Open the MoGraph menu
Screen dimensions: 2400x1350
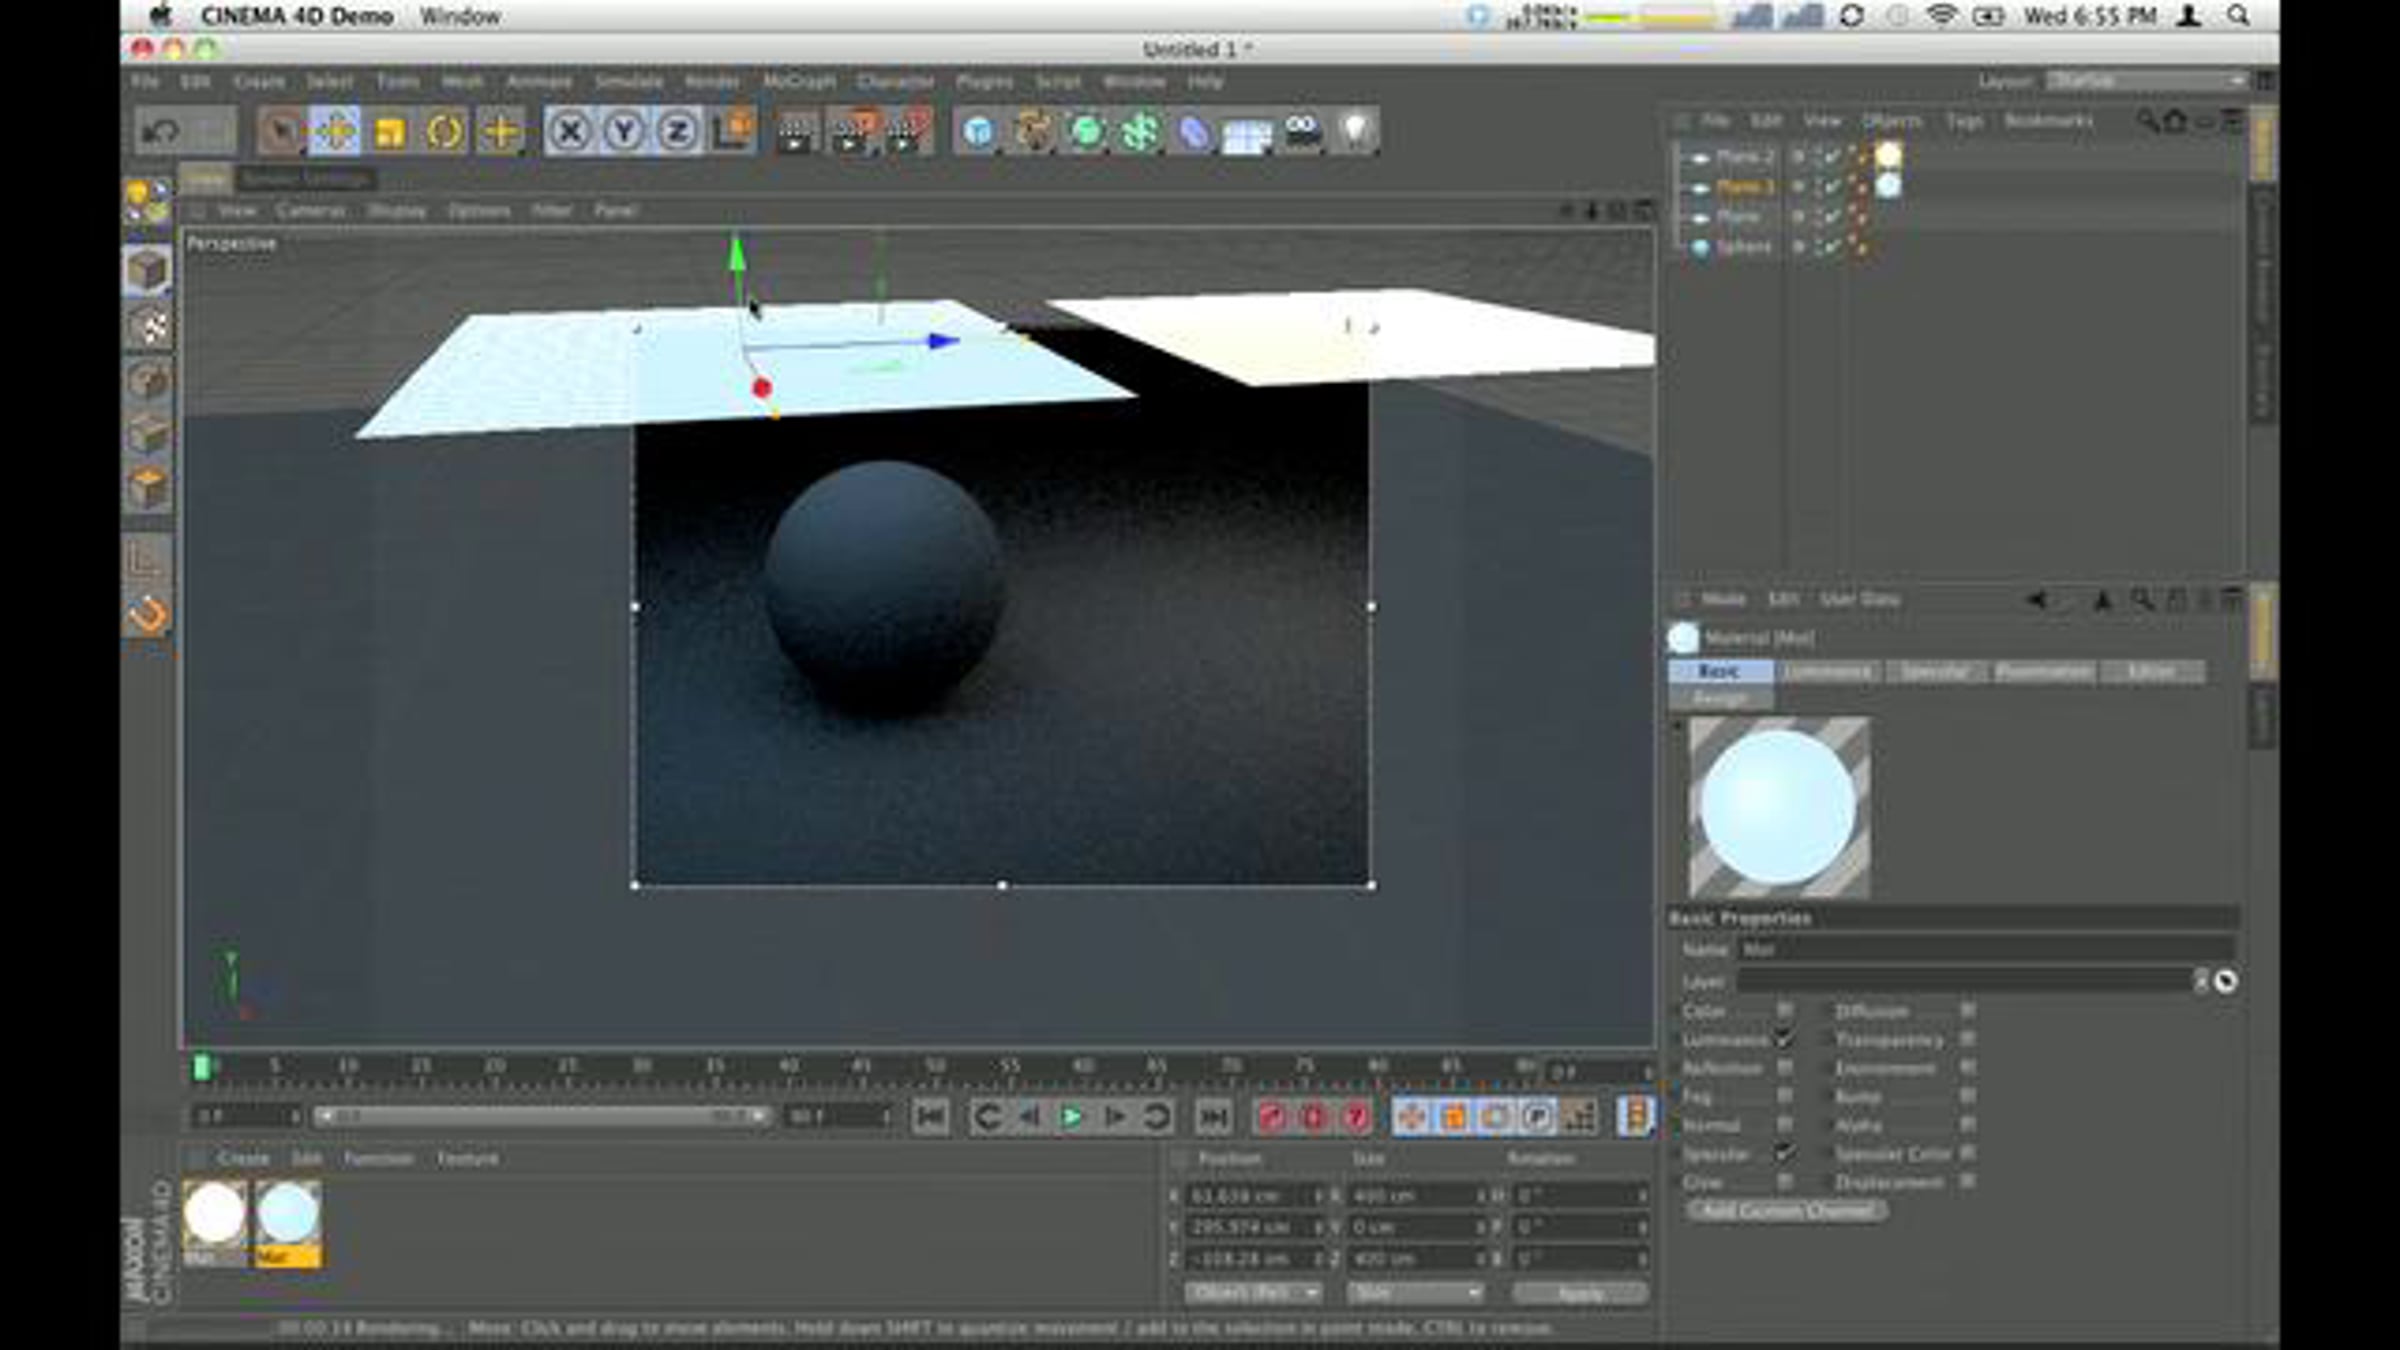798,82
